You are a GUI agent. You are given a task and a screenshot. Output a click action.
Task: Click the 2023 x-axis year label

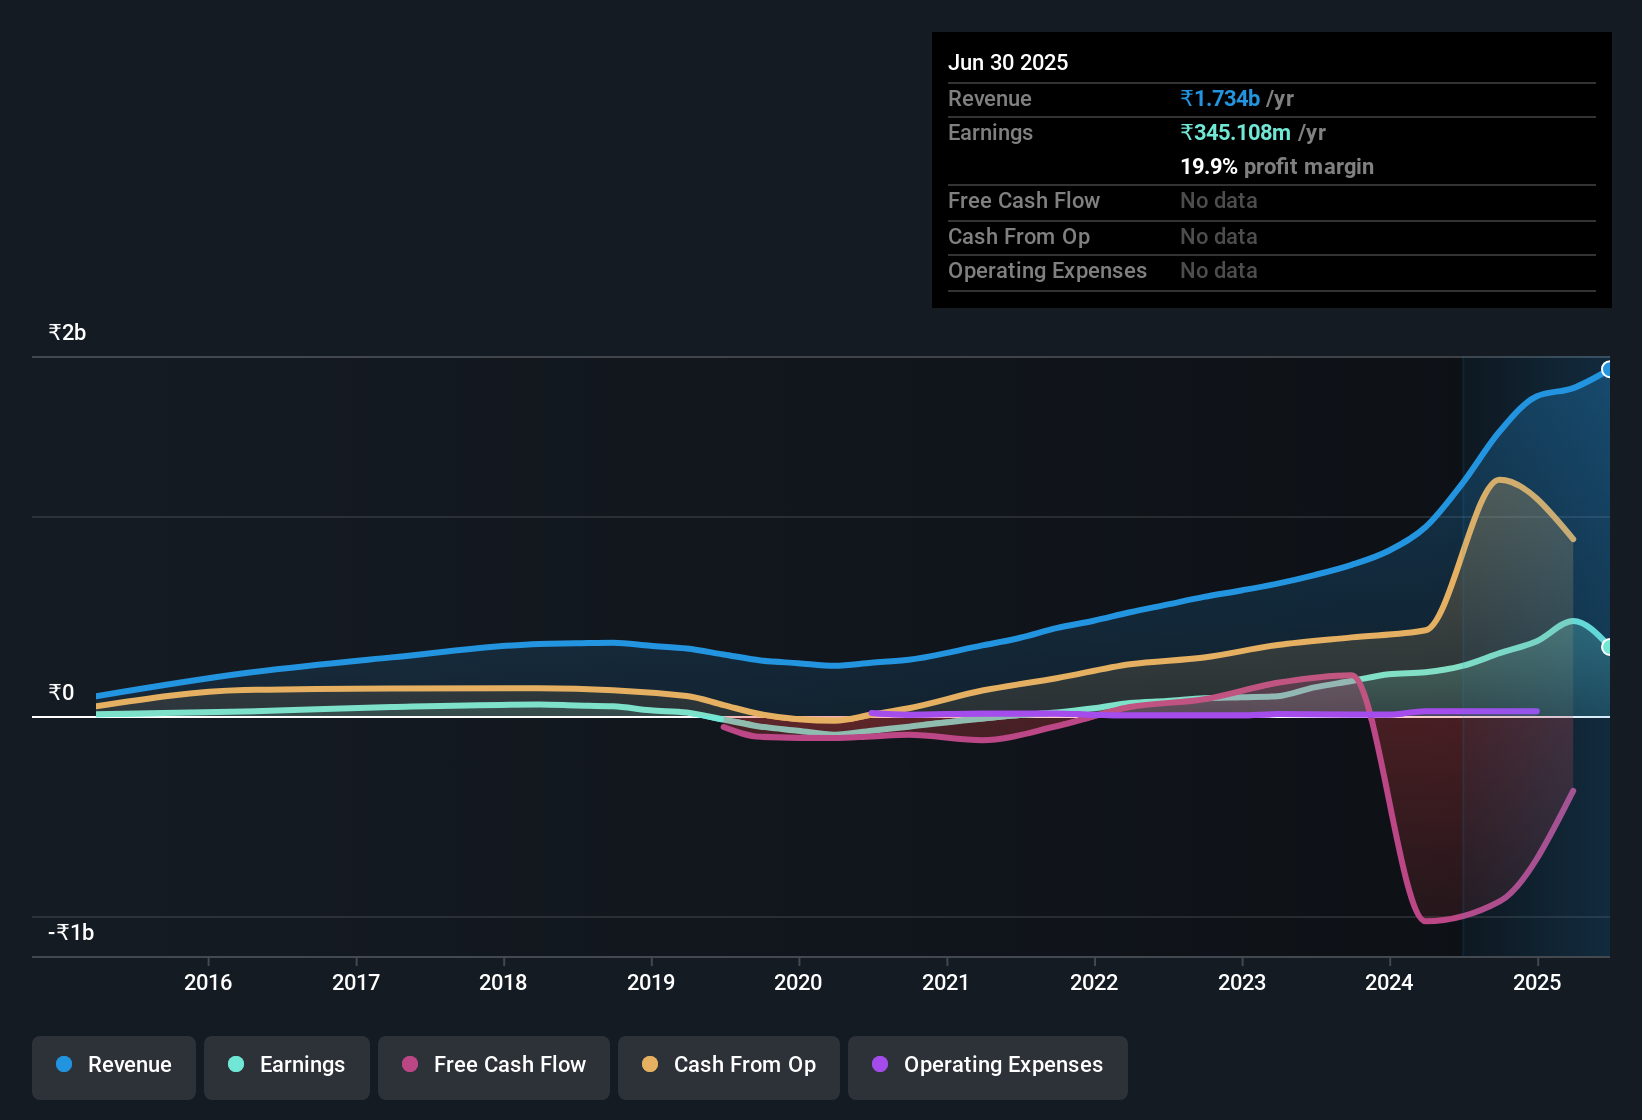(1242, 982)
